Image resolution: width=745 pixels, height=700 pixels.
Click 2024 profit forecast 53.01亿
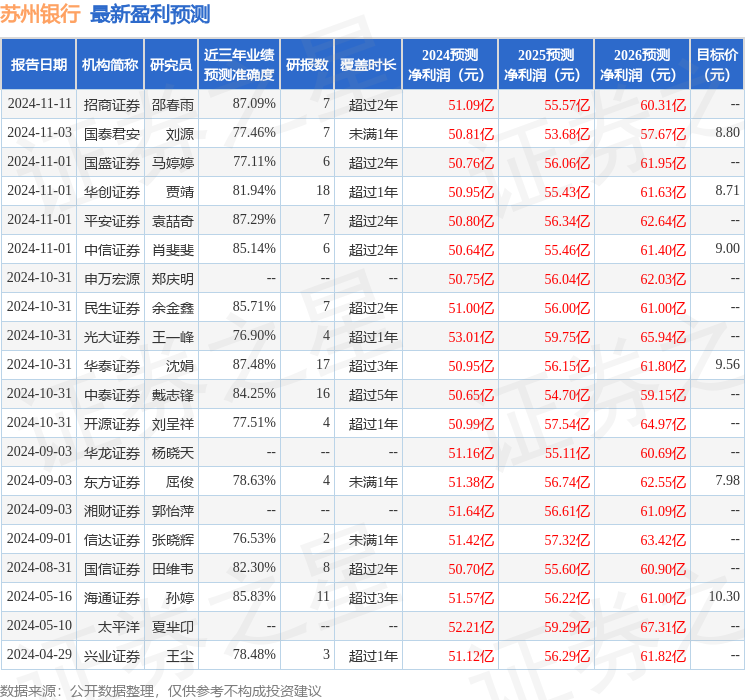tap(471, 337)
